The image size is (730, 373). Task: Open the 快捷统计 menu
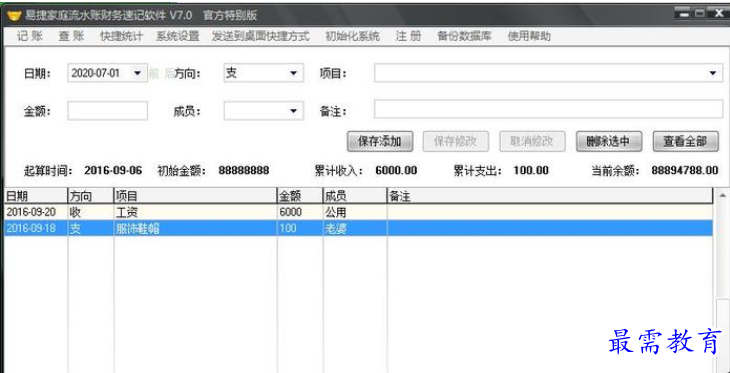pos(122,36)
